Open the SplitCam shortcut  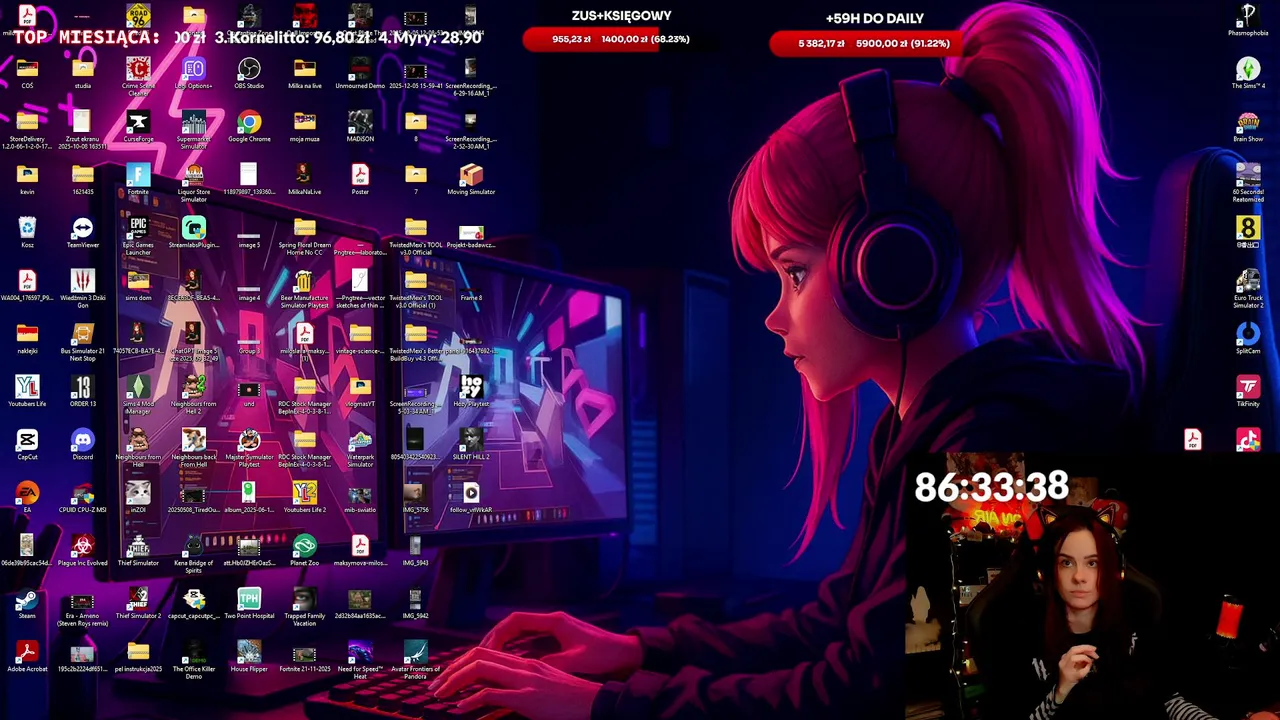(x=1248, y=337)
